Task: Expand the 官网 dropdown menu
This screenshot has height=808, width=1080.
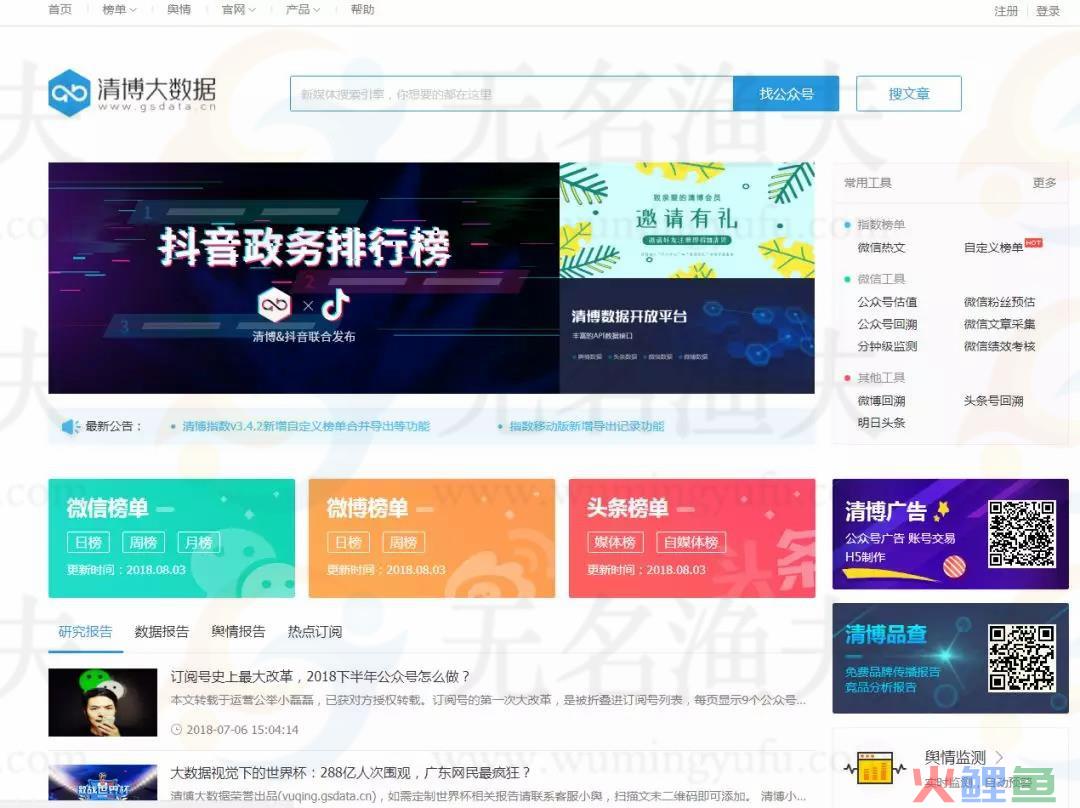Action: 239,10
